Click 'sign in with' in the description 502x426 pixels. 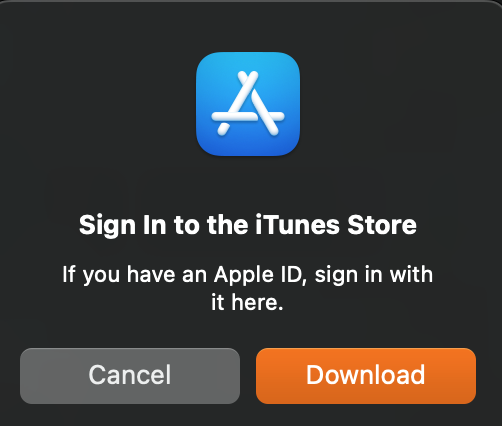(374, 276)
